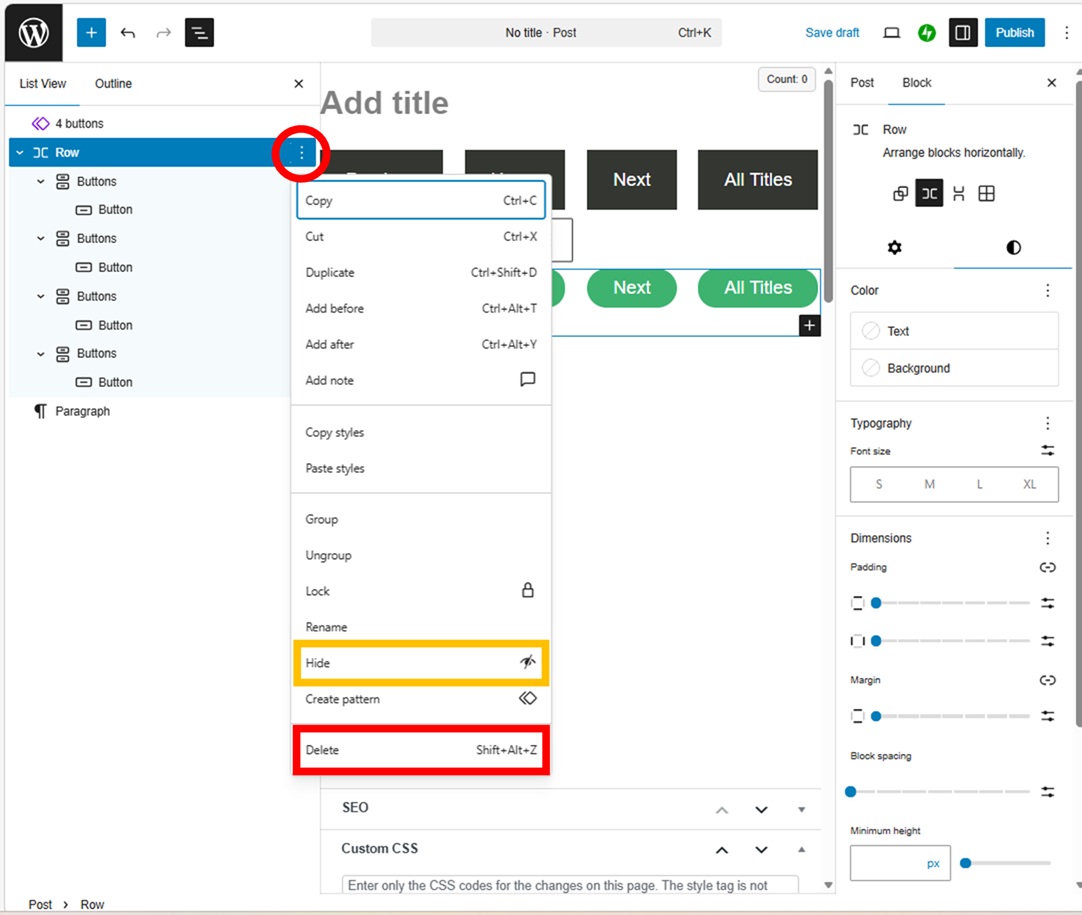This screenshot has height=915, width=1082.
Task: Open the Jetpack icon in top bar
Action: tap(927, 32)
